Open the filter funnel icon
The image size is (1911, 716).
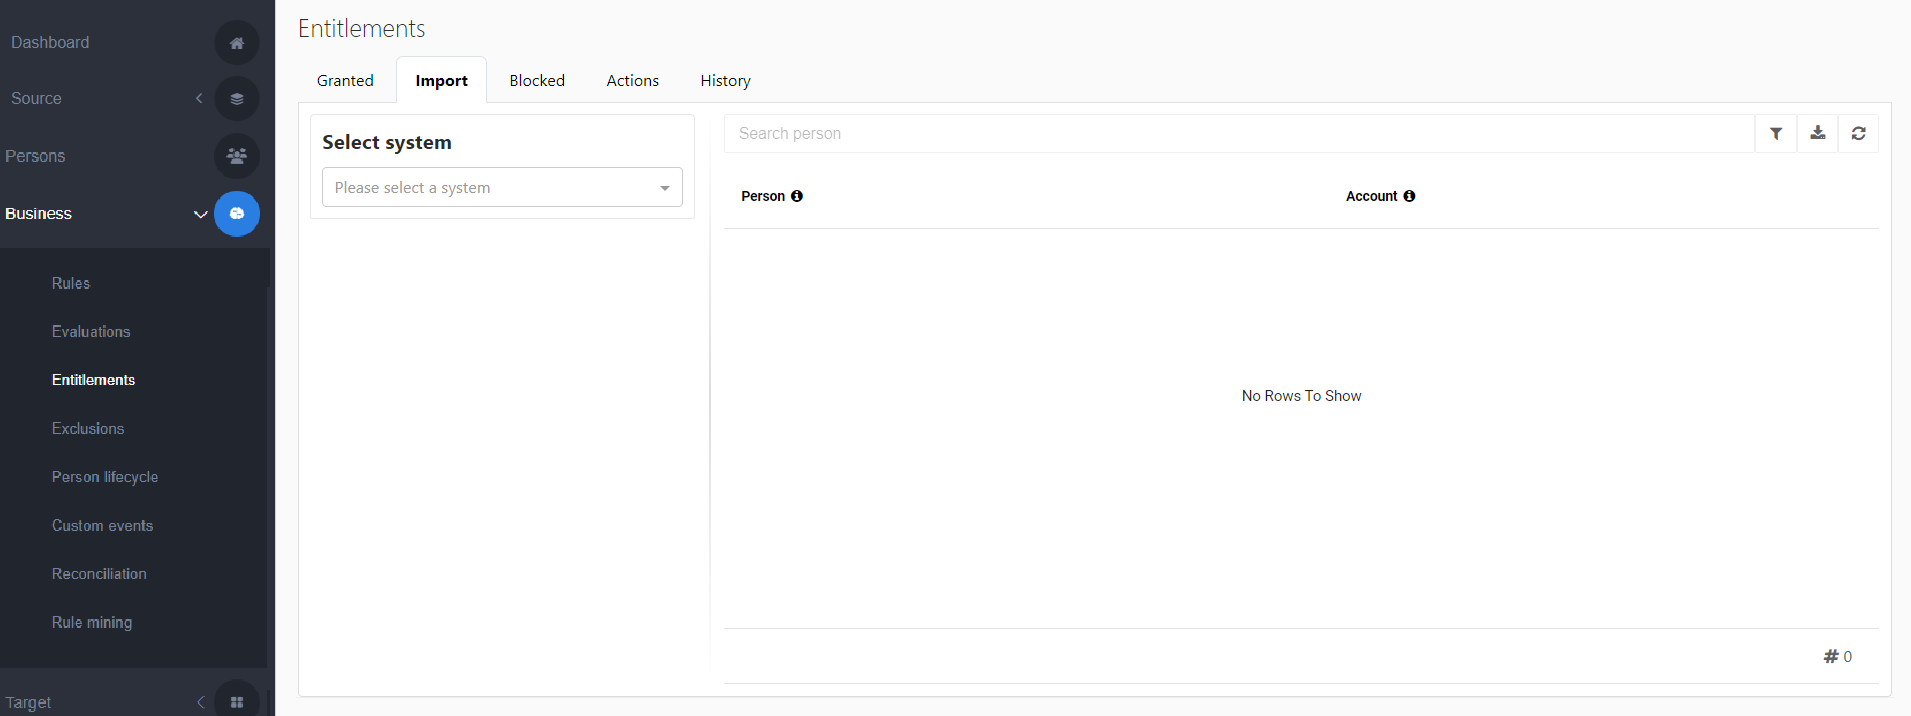pos(1776,134)
